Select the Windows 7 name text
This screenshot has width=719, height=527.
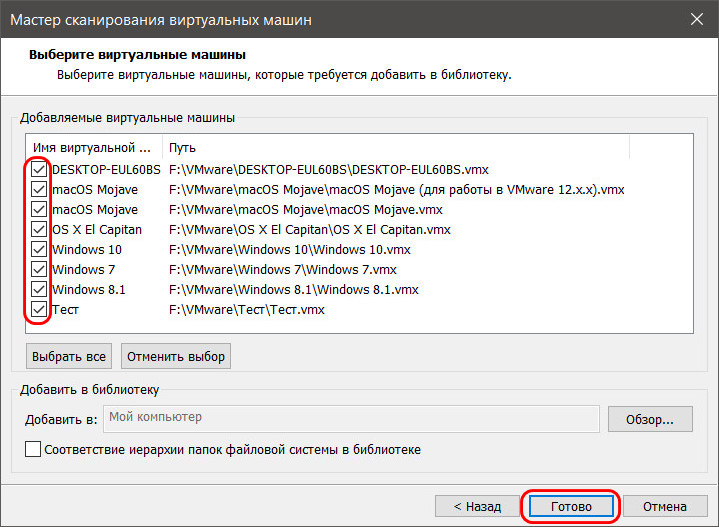coord(83,269)
